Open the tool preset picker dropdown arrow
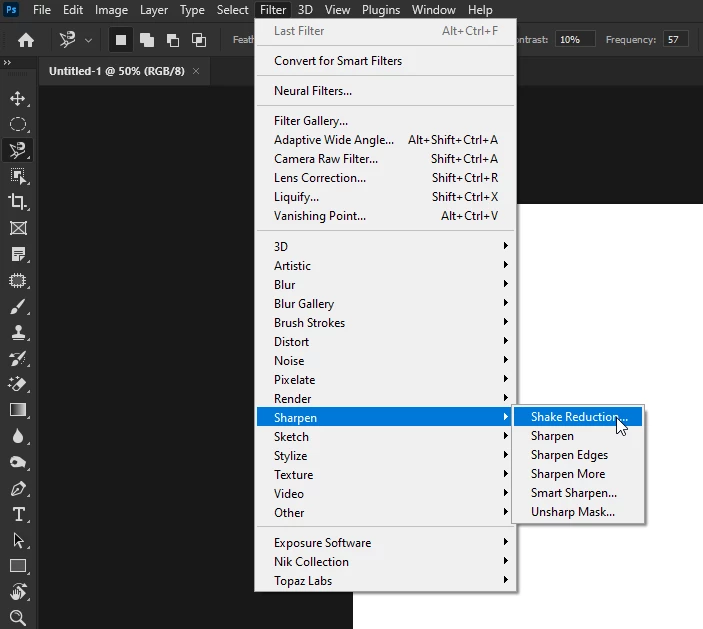Viewport: 703px width, 629px height. (x=88, y=40)
